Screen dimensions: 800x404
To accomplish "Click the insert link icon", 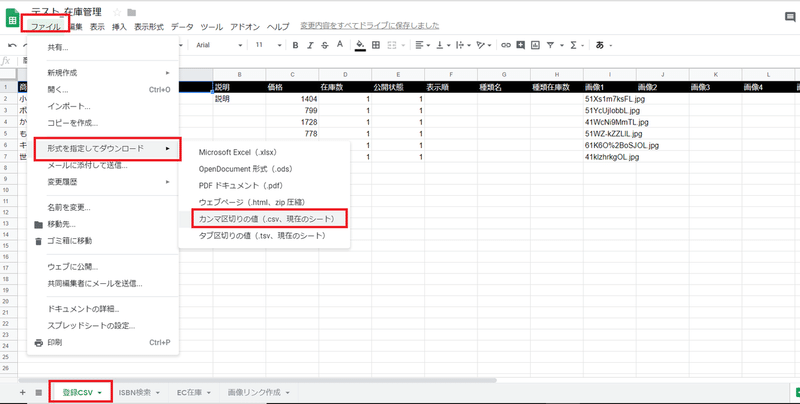I will (x=506, y=45).
